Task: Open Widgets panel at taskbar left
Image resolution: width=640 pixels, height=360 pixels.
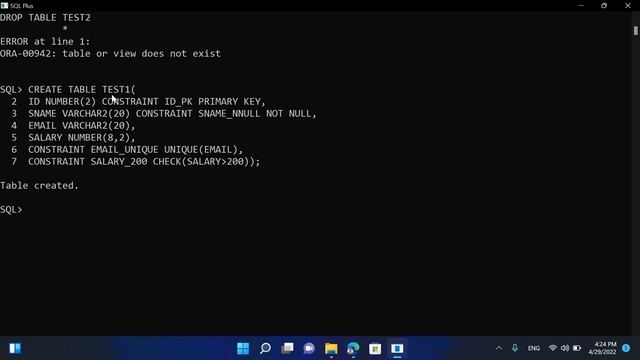Action: point(15,348)
